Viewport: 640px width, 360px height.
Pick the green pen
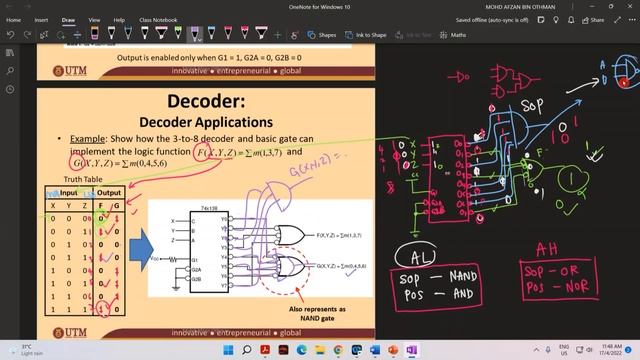pos(178,33)
